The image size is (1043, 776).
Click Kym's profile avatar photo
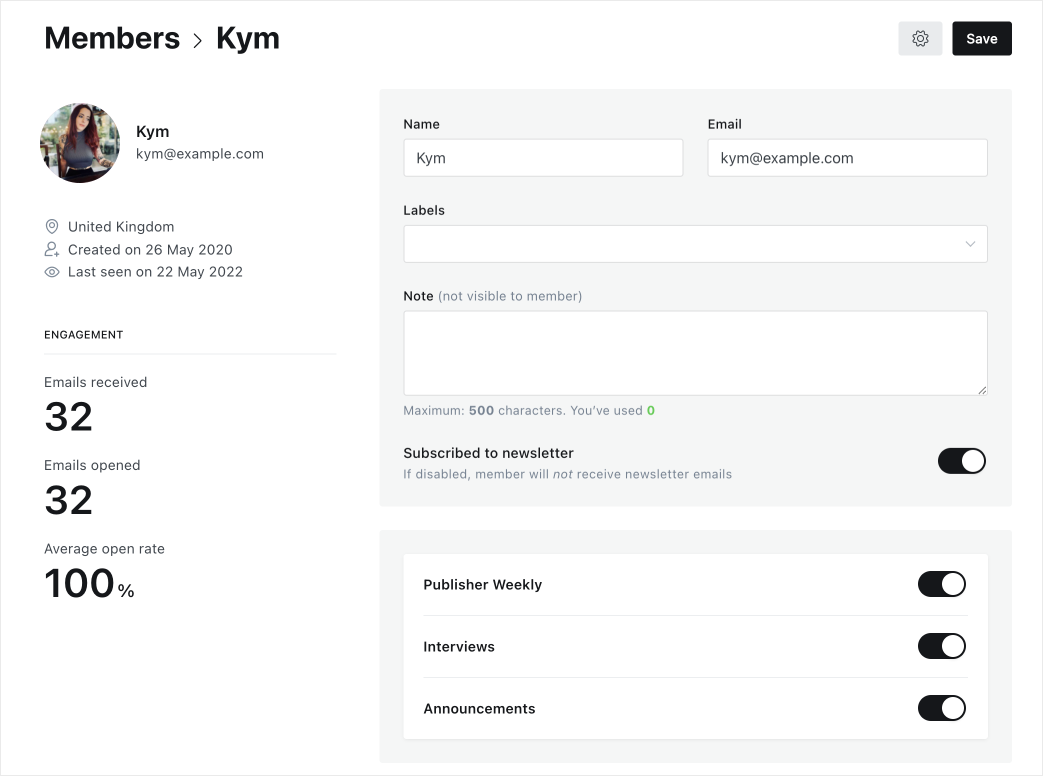click(x=80, y=143)
